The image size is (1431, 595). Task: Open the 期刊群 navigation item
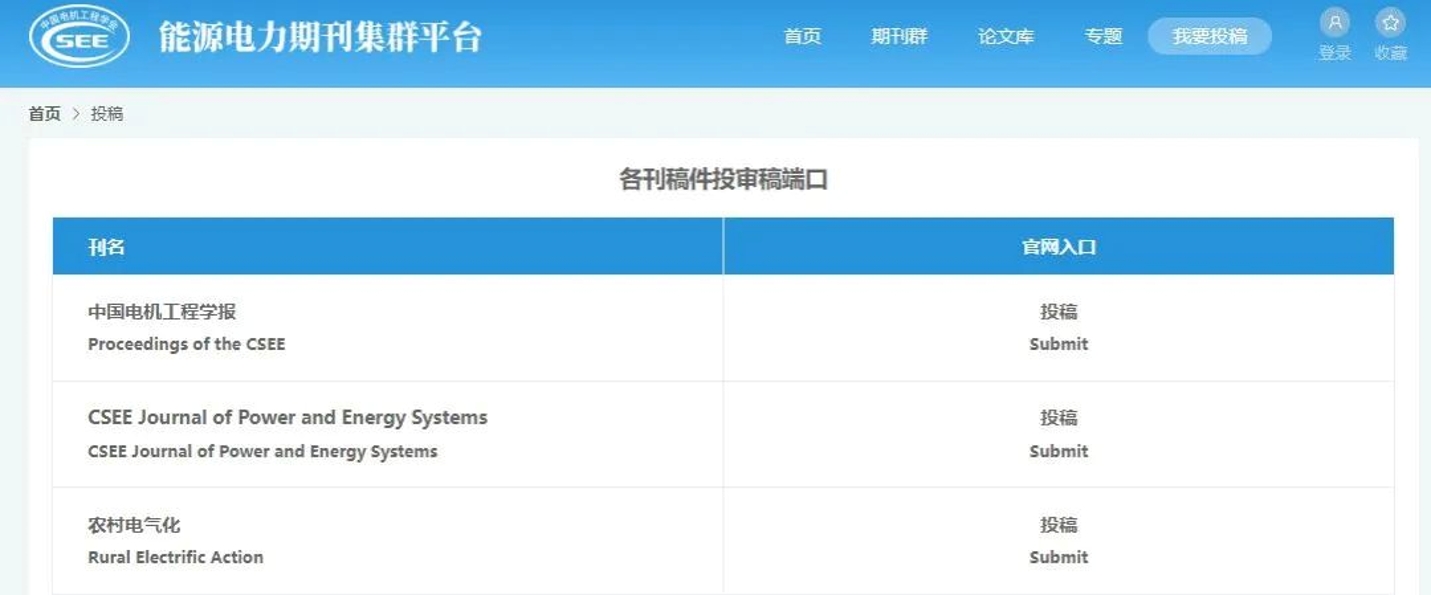[899, 37]
